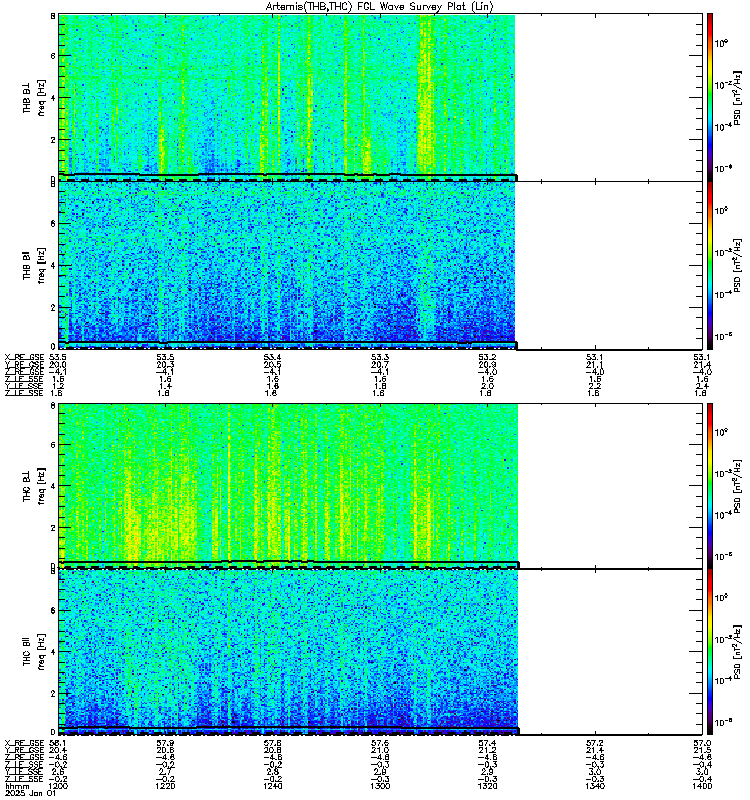Screen dimensions: 750x800
Task: Click the 1320 time tick label
Action: point(488,786)
